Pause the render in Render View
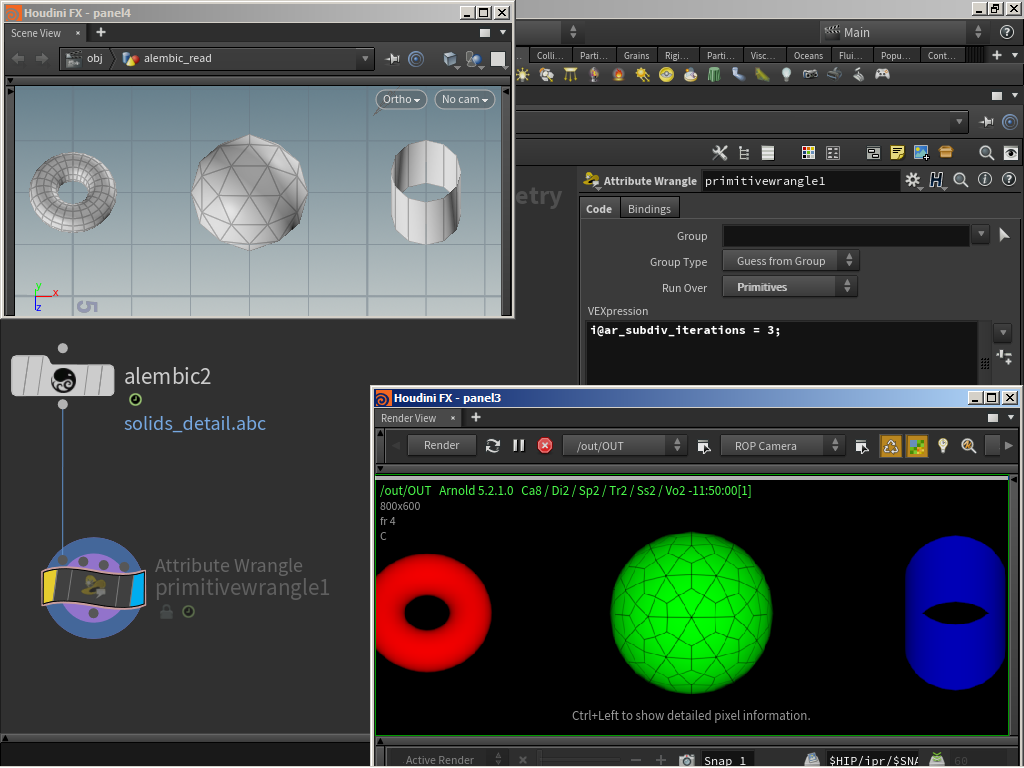The image size is (1024, 768). [x=519, y=445]
